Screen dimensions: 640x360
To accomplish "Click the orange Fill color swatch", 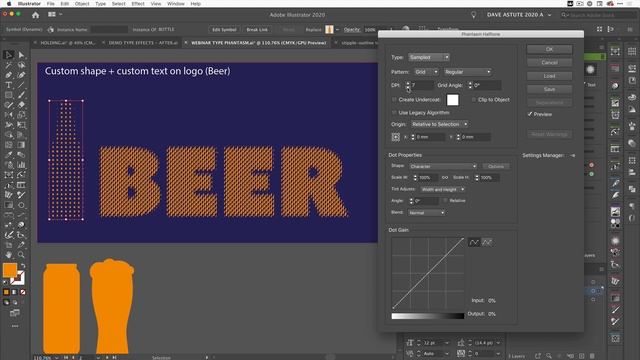I will click(x=10, y=271).
